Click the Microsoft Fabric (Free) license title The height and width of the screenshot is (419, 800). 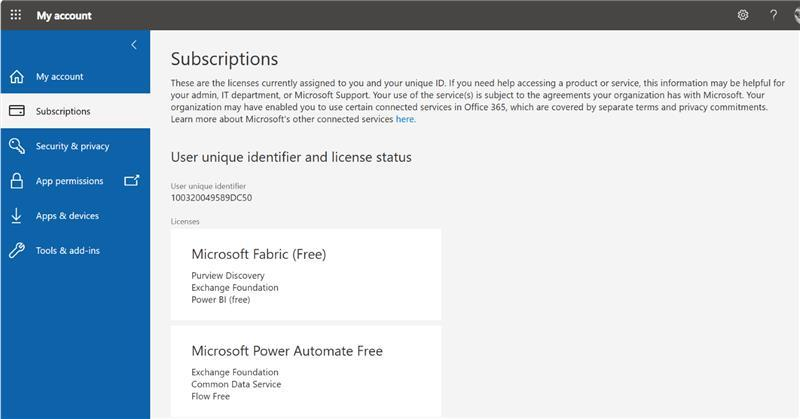coord(259,254)
